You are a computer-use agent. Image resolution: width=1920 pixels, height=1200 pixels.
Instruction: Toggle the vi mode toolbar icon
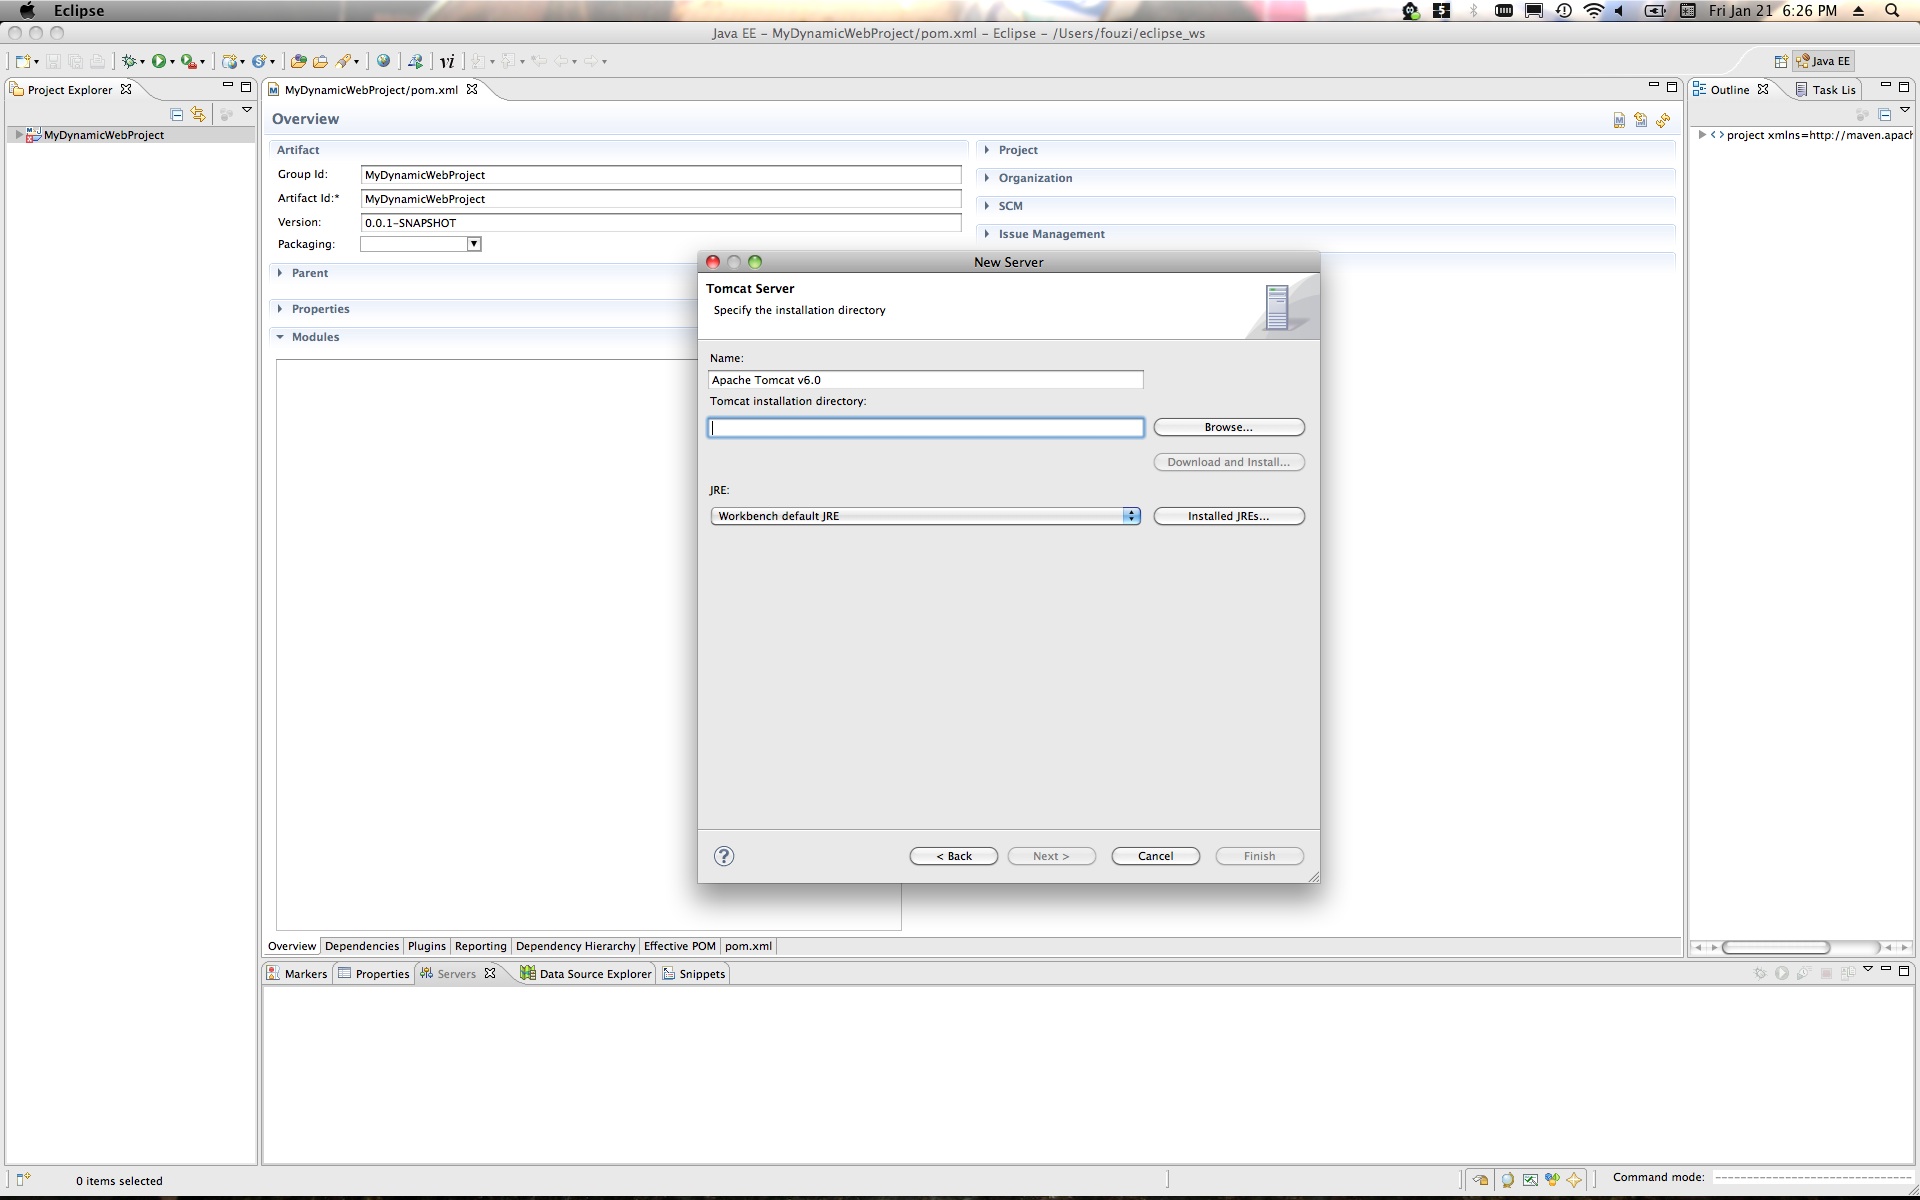[447, 61]
